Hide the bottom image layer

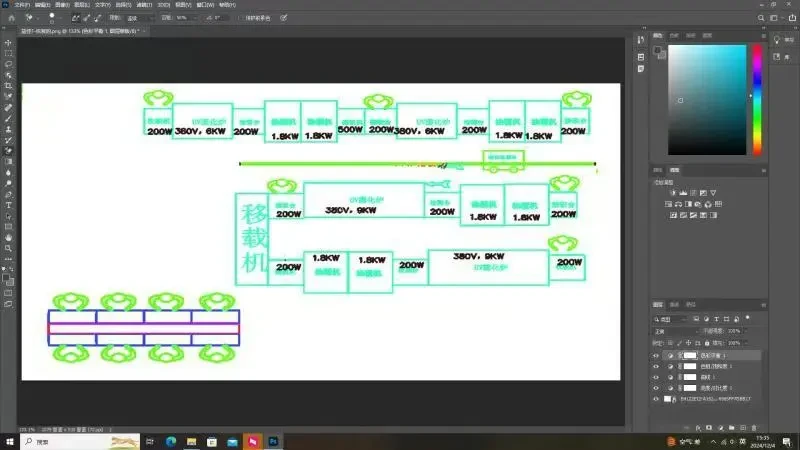coord(656,399)
